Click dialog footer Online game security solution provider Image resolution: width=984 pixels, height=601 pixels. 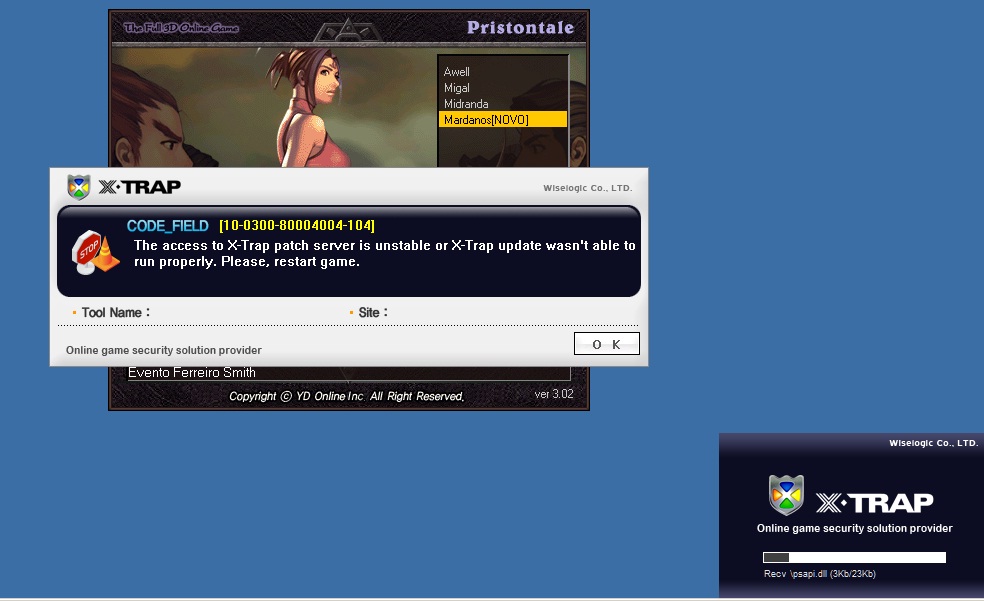[x=164, y=350]
